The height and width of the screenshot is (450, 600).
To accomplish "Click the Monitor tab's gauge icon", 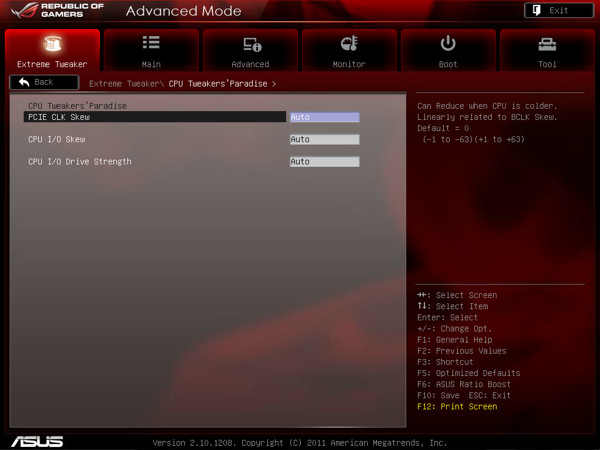I will (349, 44).
